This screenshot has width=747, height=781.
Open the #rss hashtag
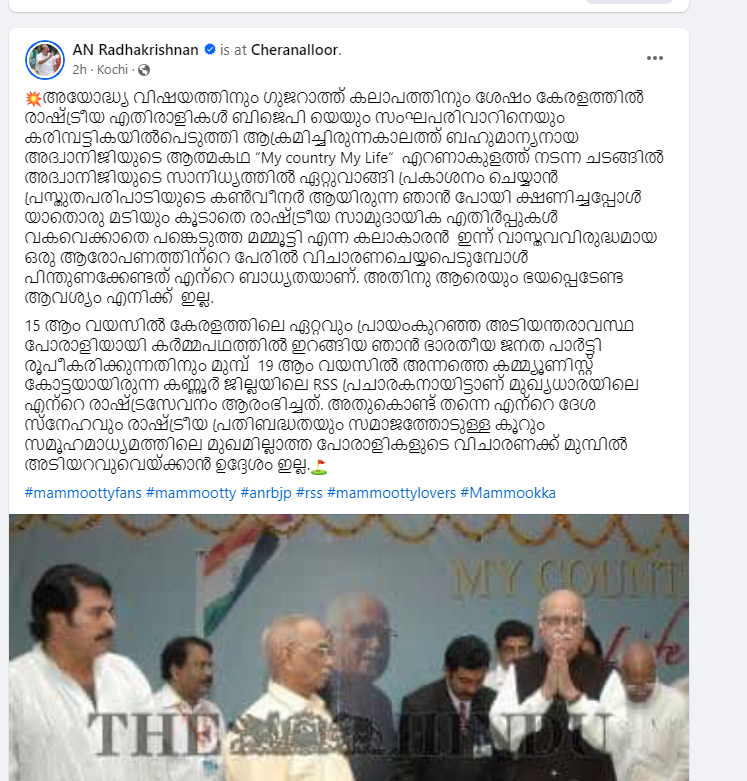click(x=309, y=493)
